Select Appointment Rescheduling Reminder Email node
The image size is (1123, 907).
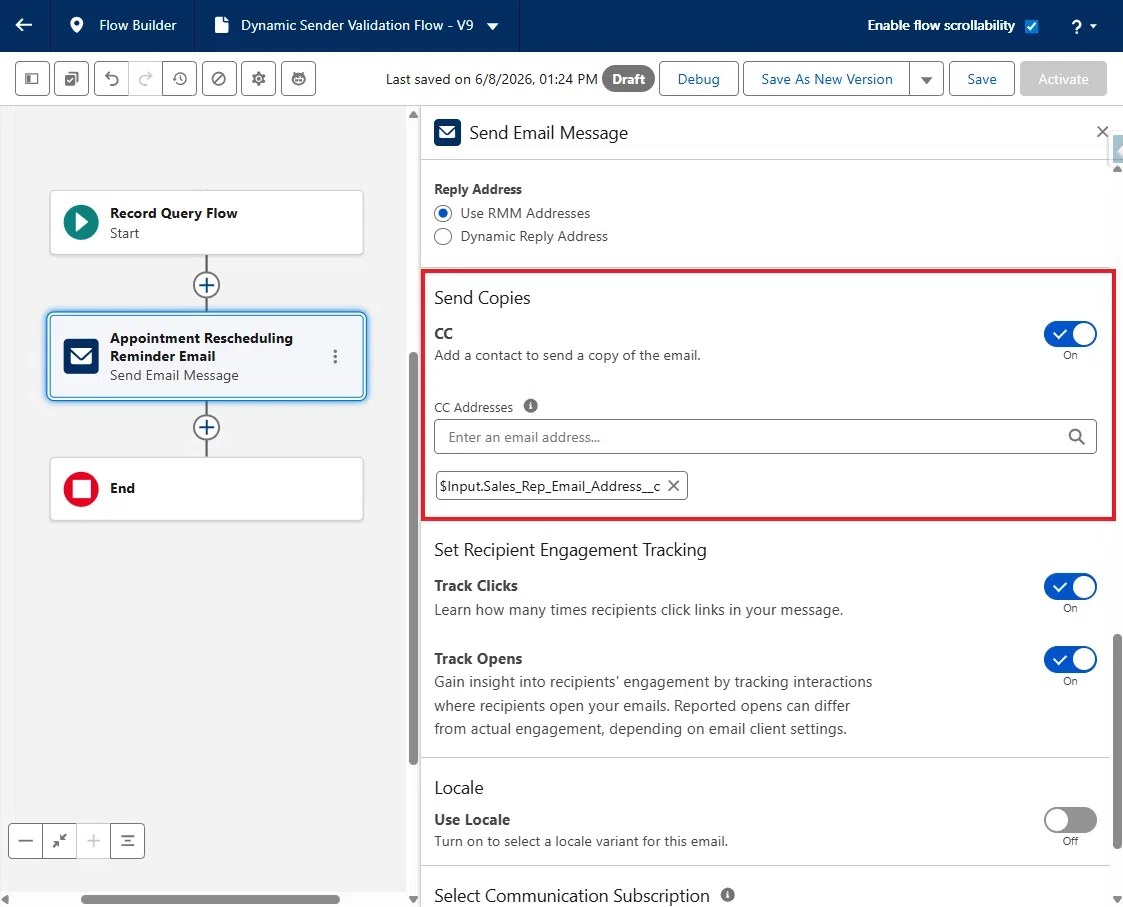(x=206, y=356)
